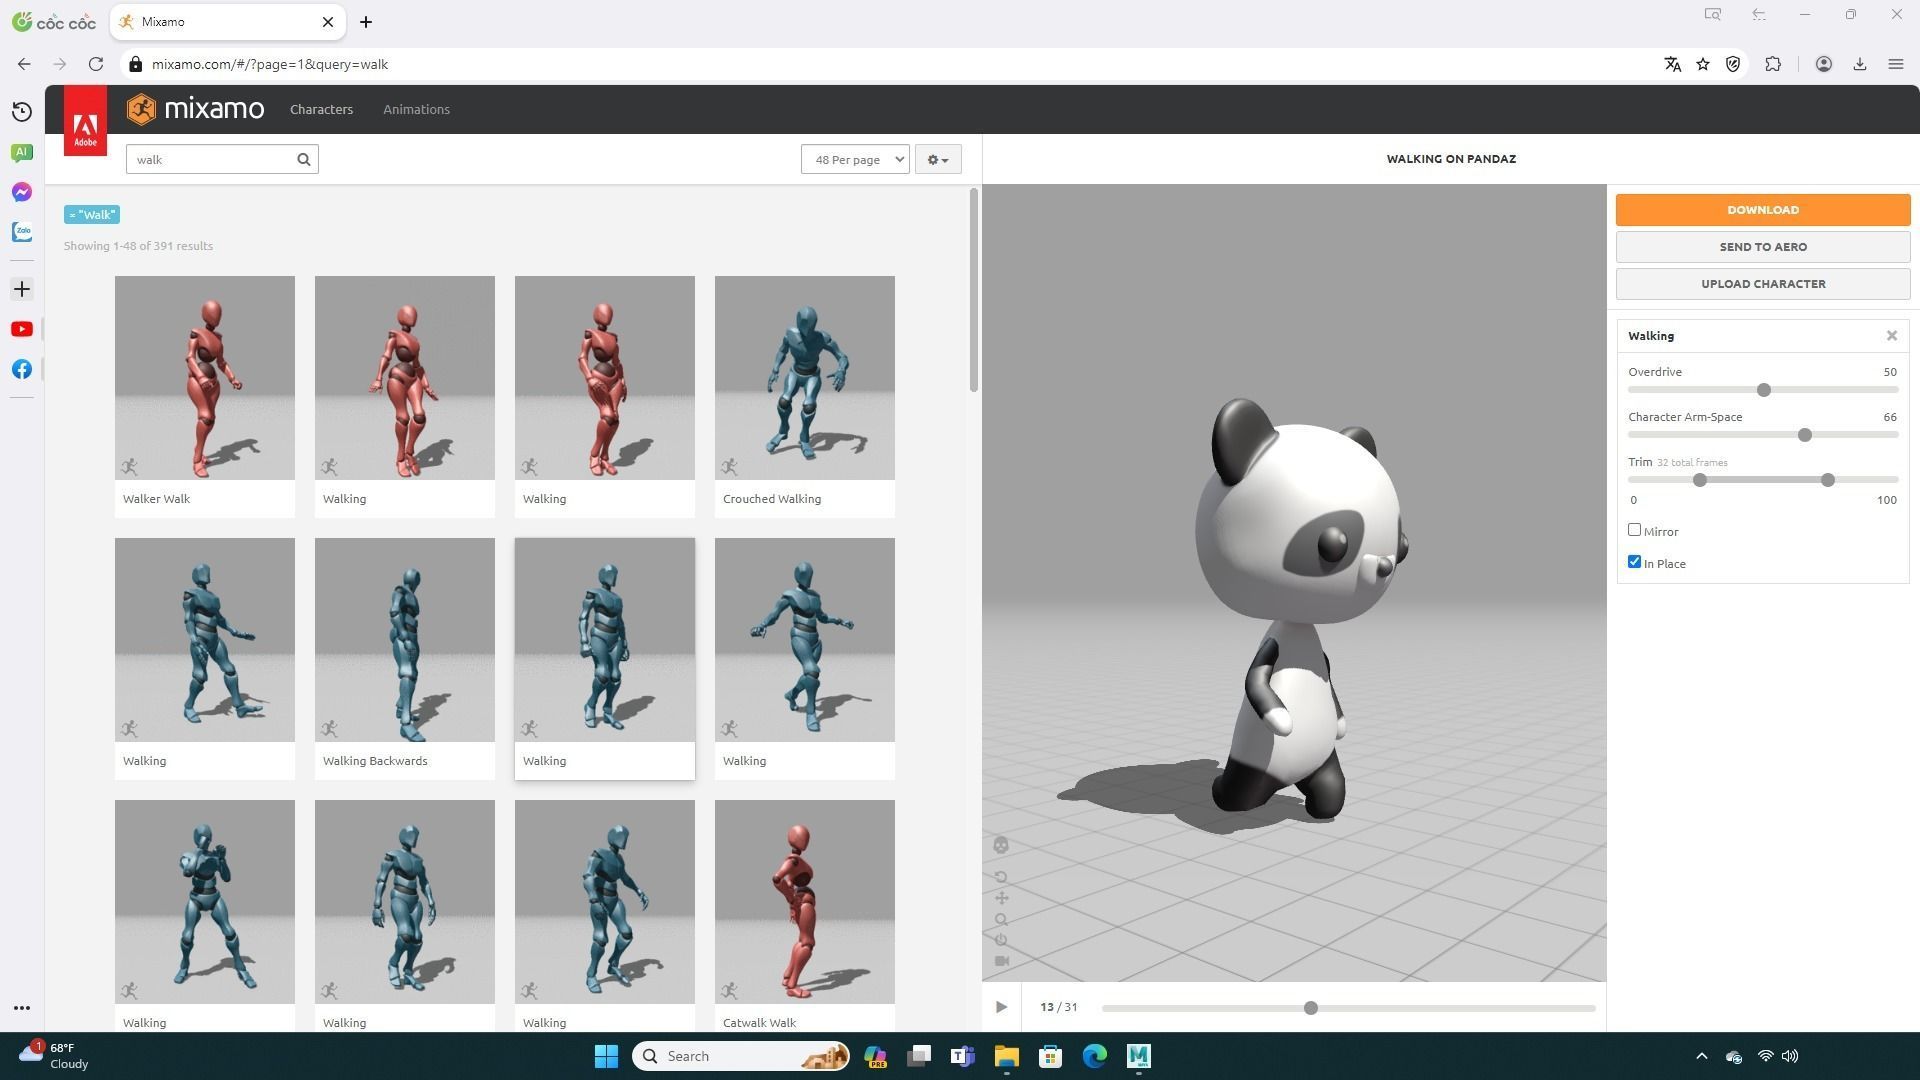Click the taskbar Search box
This screenshot has height=1080, width=1920.
(741, 1056)
